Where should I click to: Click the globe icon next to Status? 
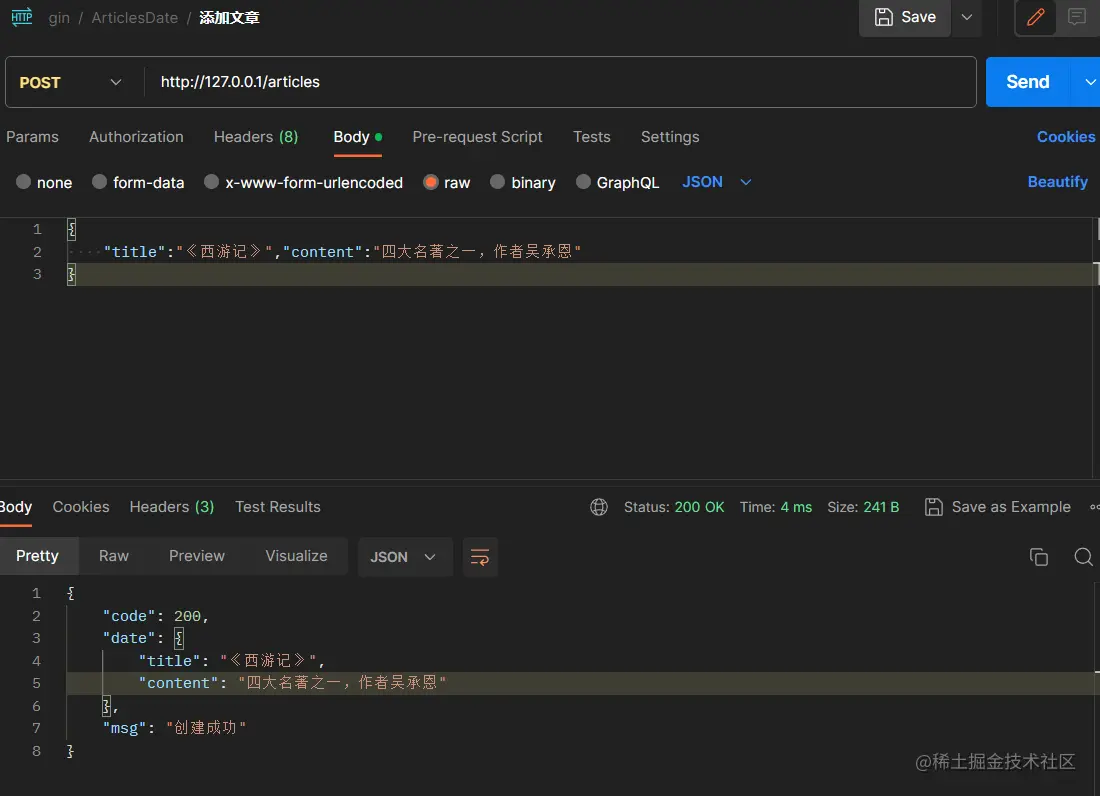click(598, 507)
